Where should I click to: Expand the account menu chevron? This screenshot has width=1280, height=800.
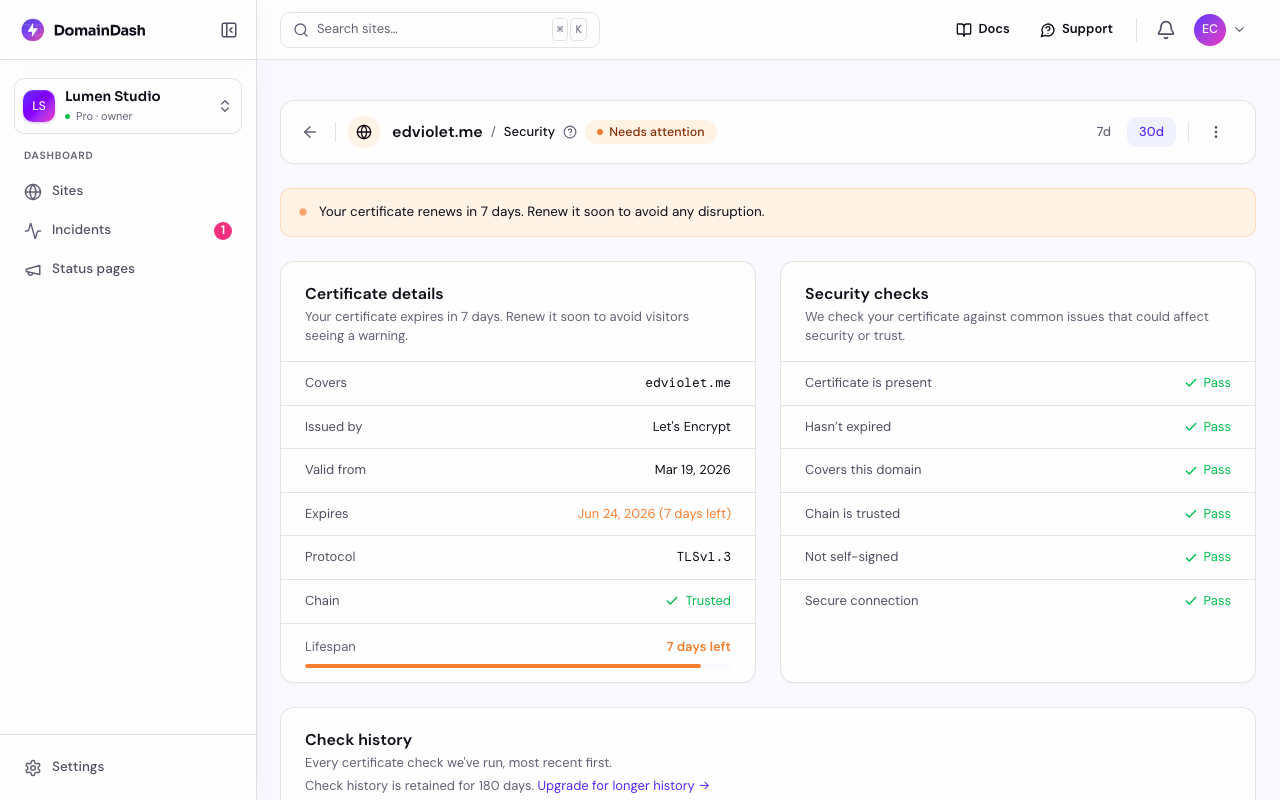click(x=1240, y=30)
